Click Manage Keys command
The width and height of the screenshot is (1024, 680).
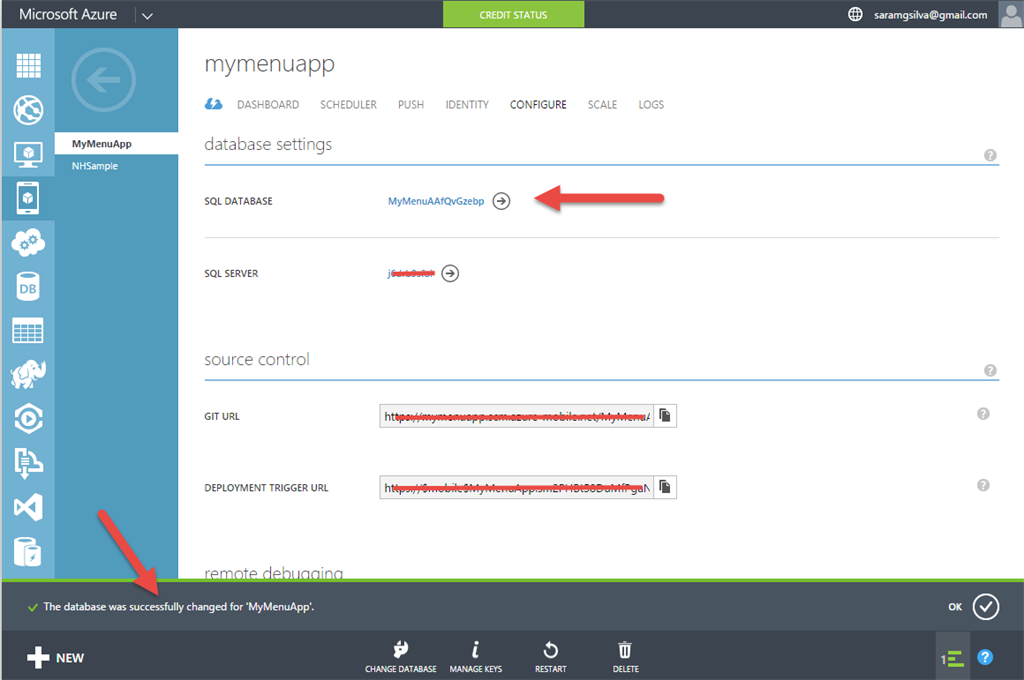475,656
